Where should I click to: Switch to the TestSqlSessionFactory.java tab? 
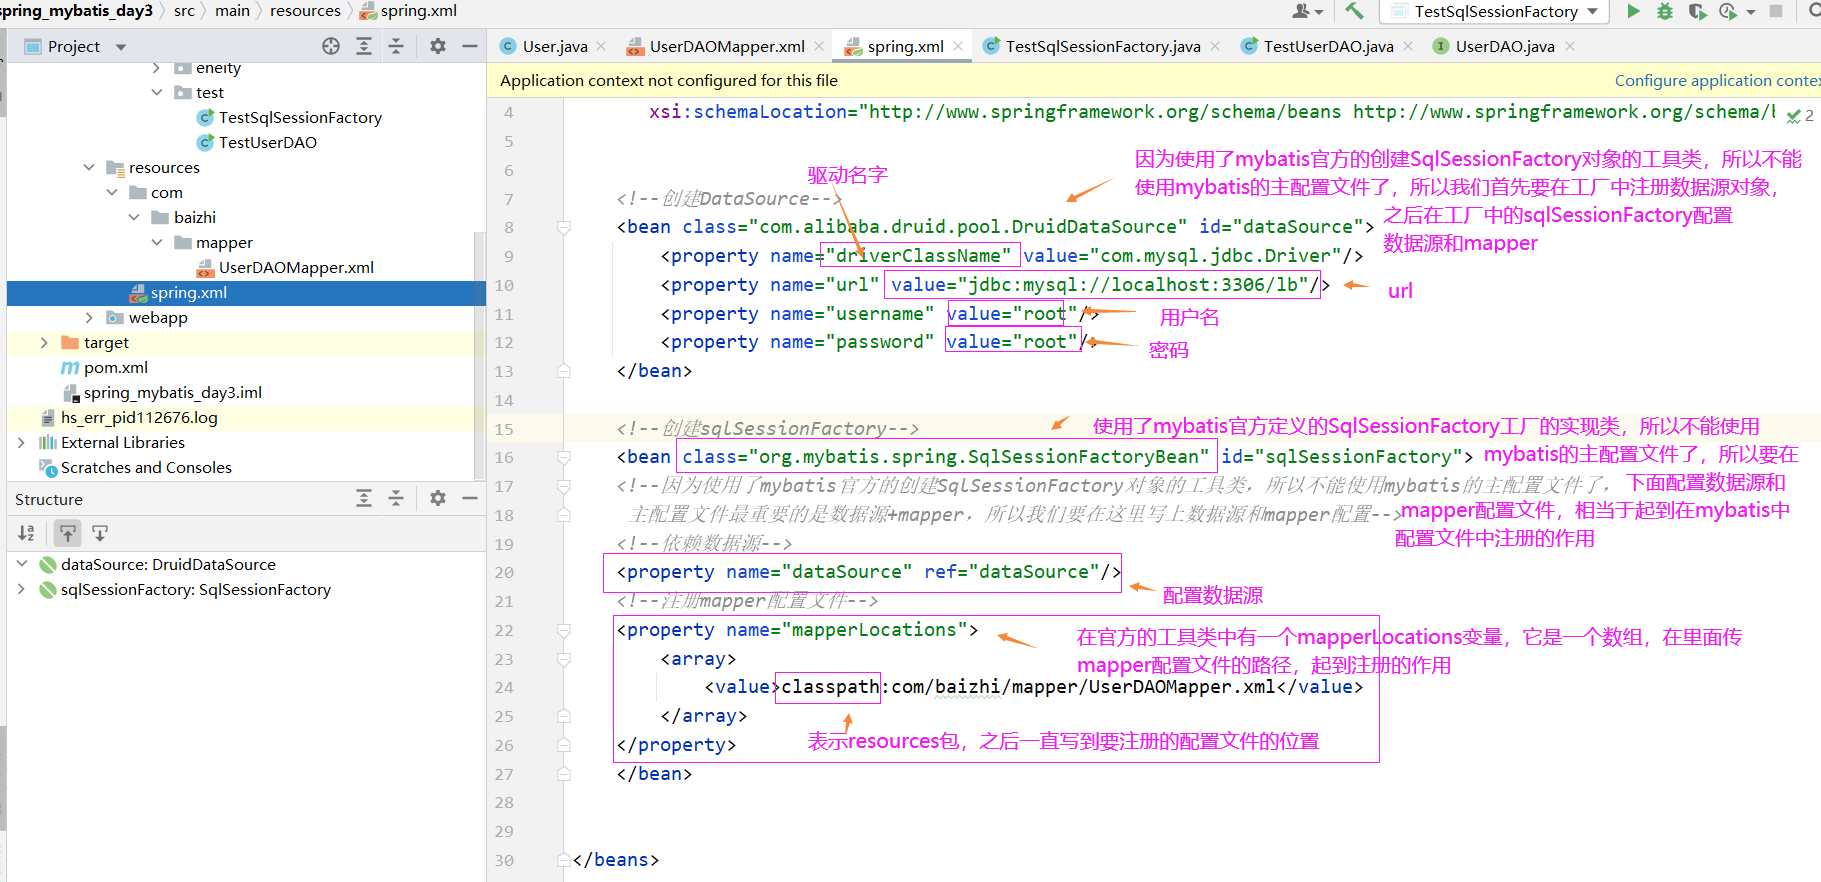[x=1102, y=46]
